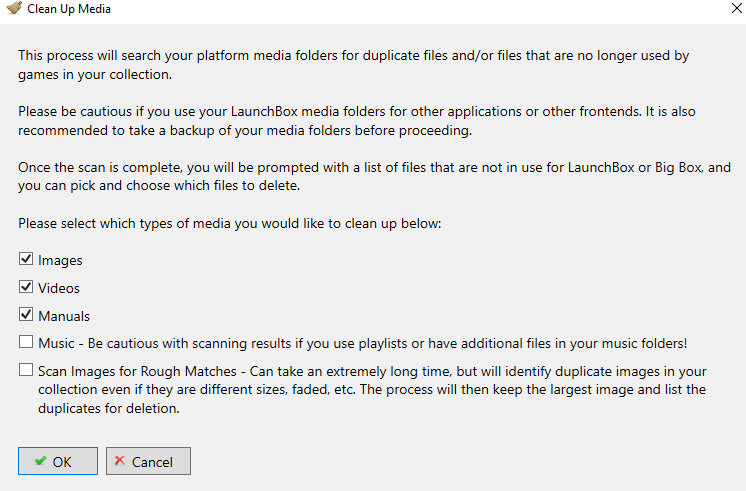Confirm with the OK button
The height and width of the screenshot is (491, 746).
point(58,461)
